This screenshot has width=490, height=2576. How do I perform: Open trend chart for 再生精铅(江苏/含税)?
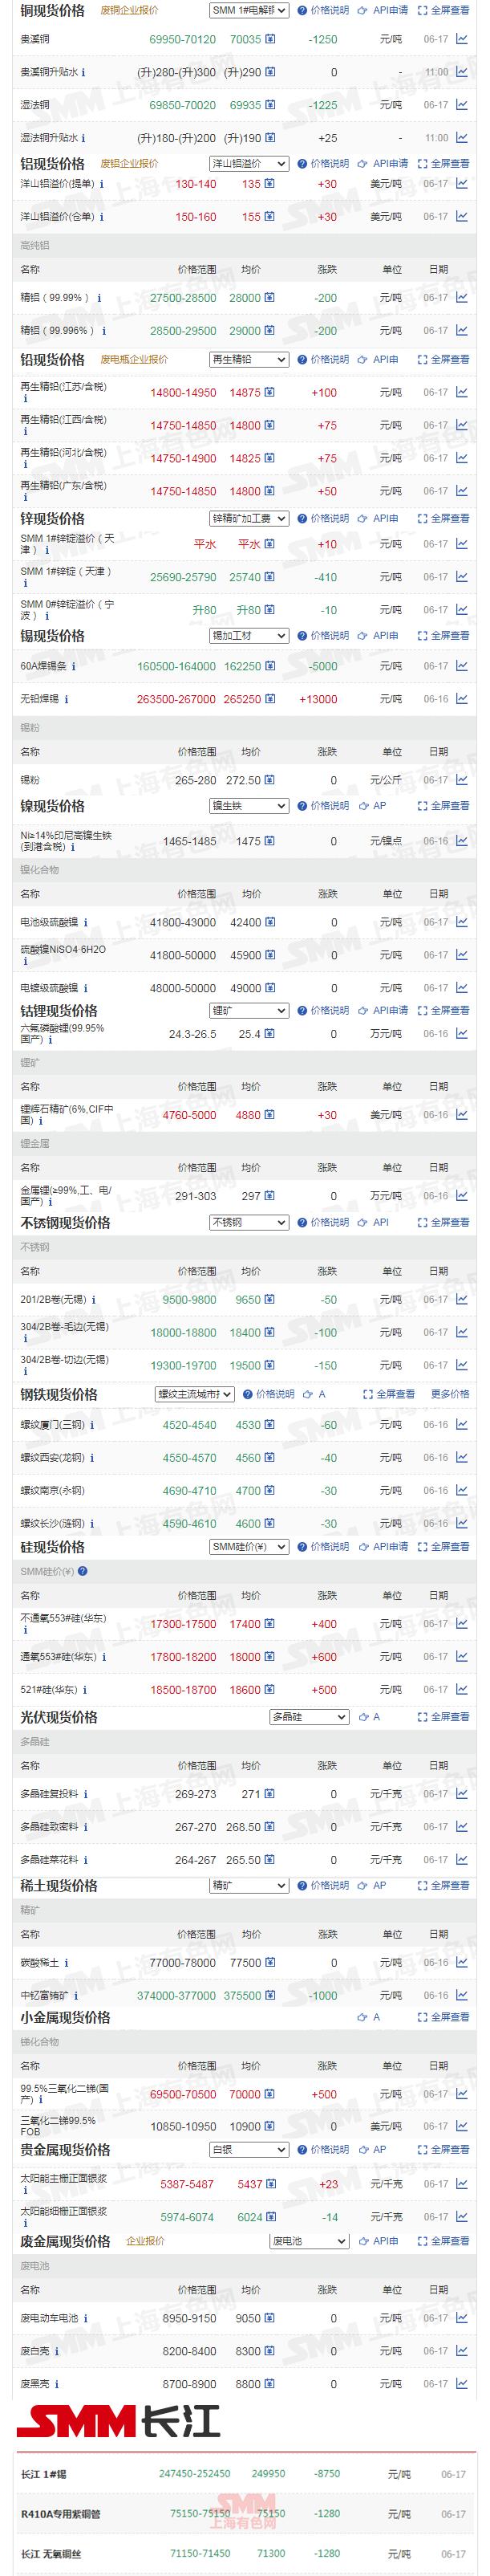pyautogui.click(x=461, y=393)
